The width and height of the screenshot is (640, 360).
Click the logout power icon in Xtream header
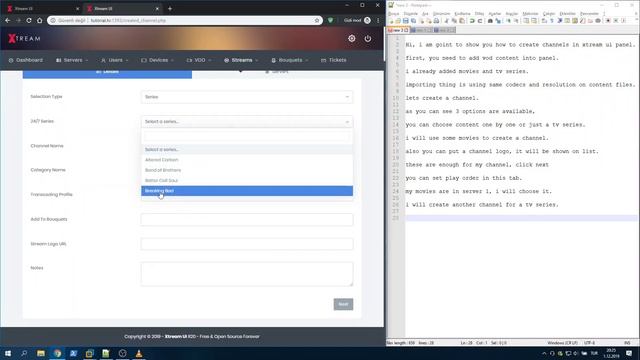click(x=368, y=38)
